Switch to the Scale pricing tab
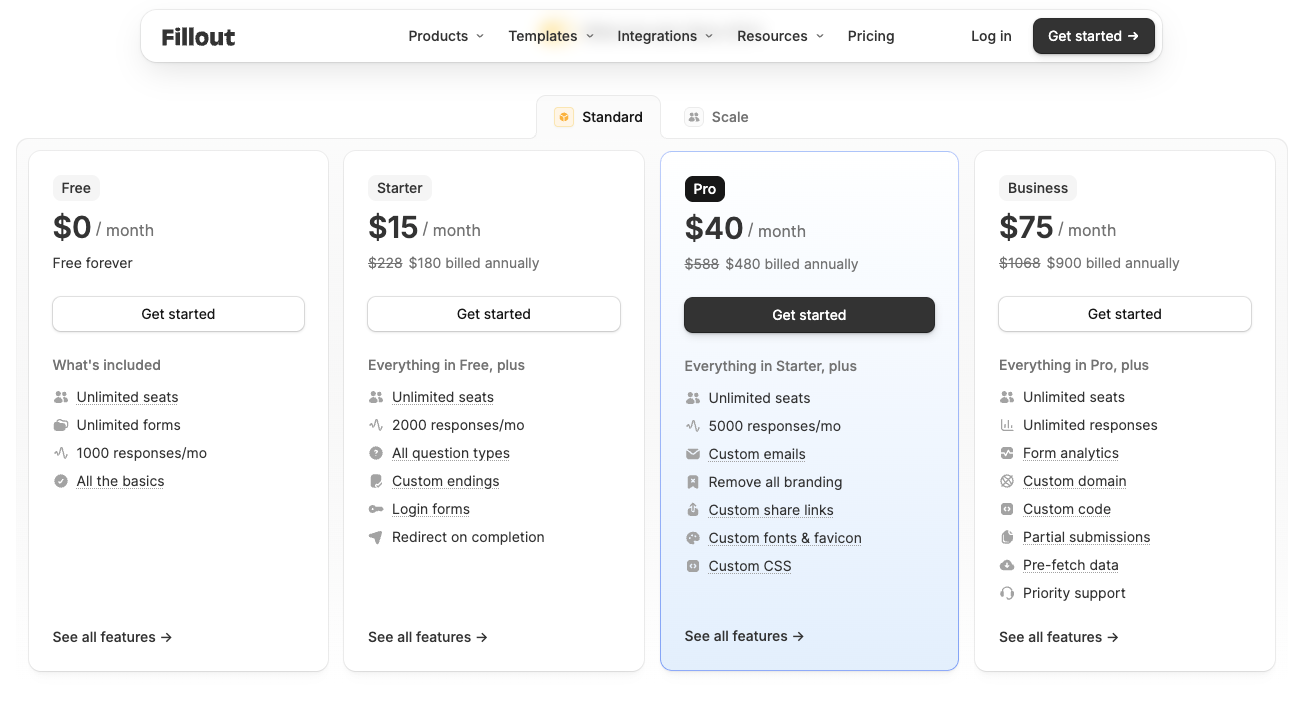Image resolution: width=1308 pixels, height=704 pixels. (717, 117)
